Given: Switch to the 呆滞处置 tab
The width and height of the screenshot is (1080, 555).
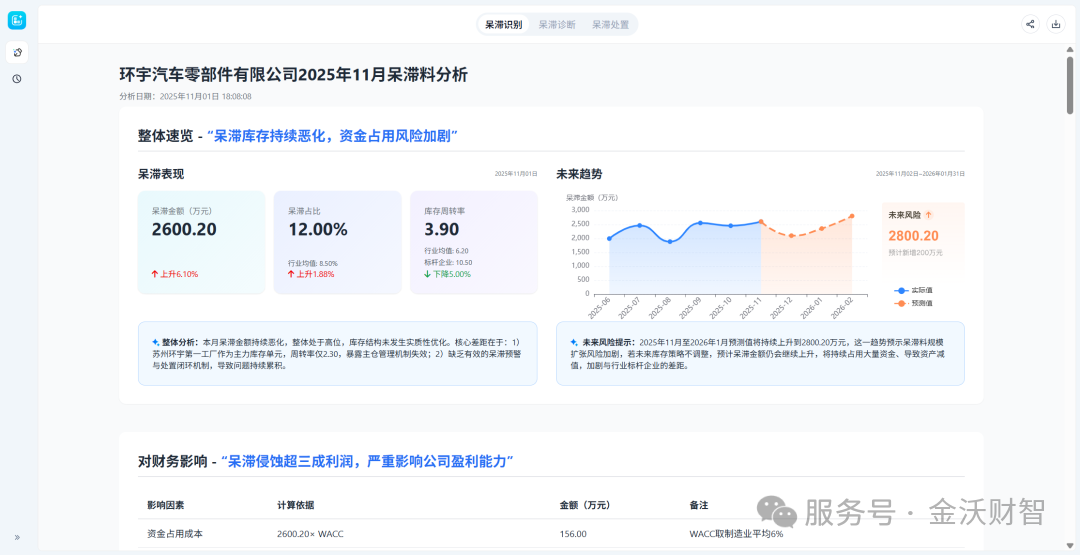Looking at the screenshot, I should (610, 25).
